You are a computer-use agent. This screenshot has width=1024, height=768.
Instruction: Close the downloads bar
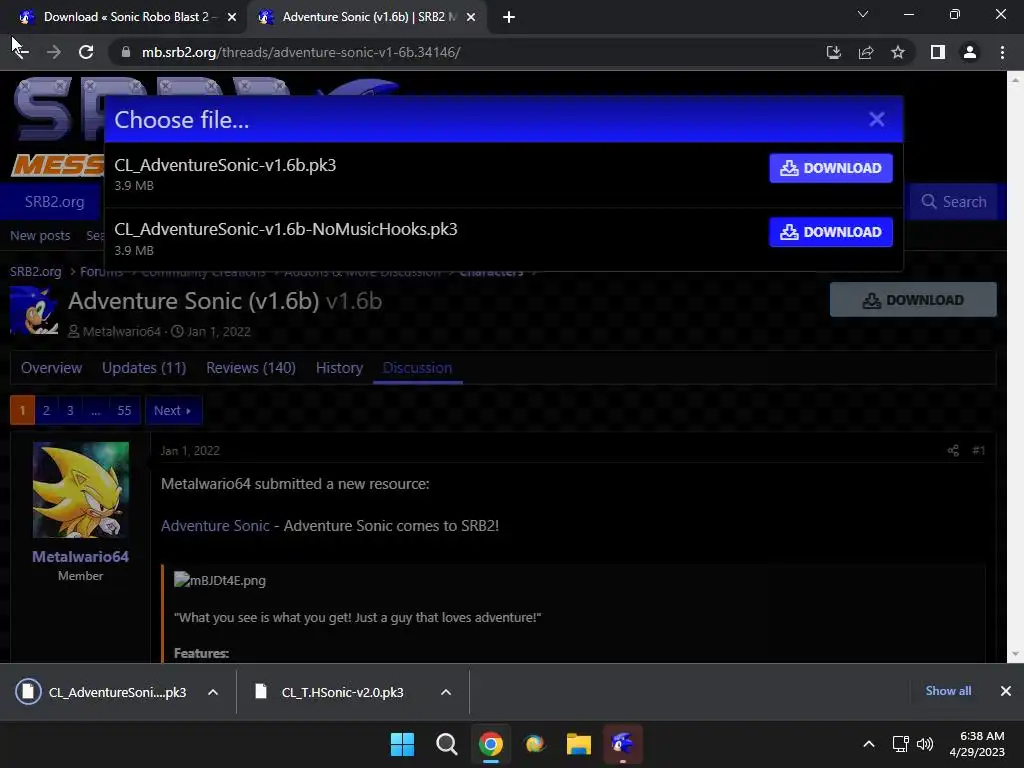[x=1006, y=691]
